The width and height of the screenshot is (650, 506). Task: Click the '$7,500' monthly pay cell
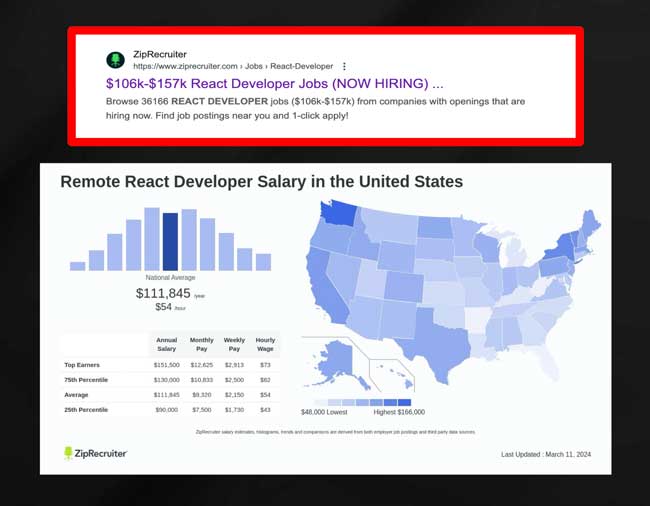[202, 410]
